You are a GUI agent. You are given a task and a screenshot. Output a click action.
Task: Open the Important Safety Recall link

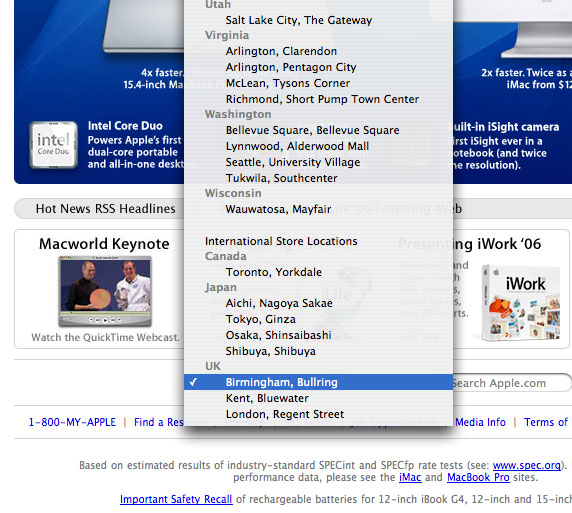[176, 499]
